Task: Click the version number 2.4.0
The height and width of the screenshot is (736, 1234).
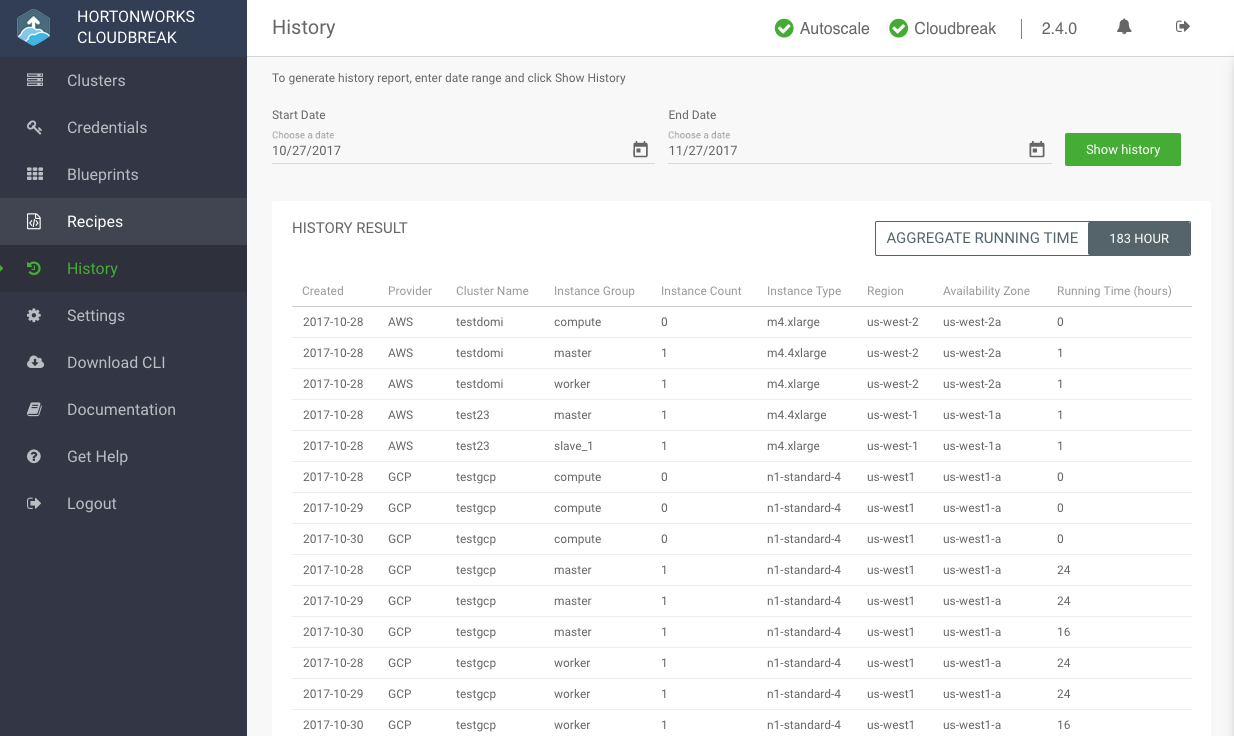Action: (x=1059, y=28)
